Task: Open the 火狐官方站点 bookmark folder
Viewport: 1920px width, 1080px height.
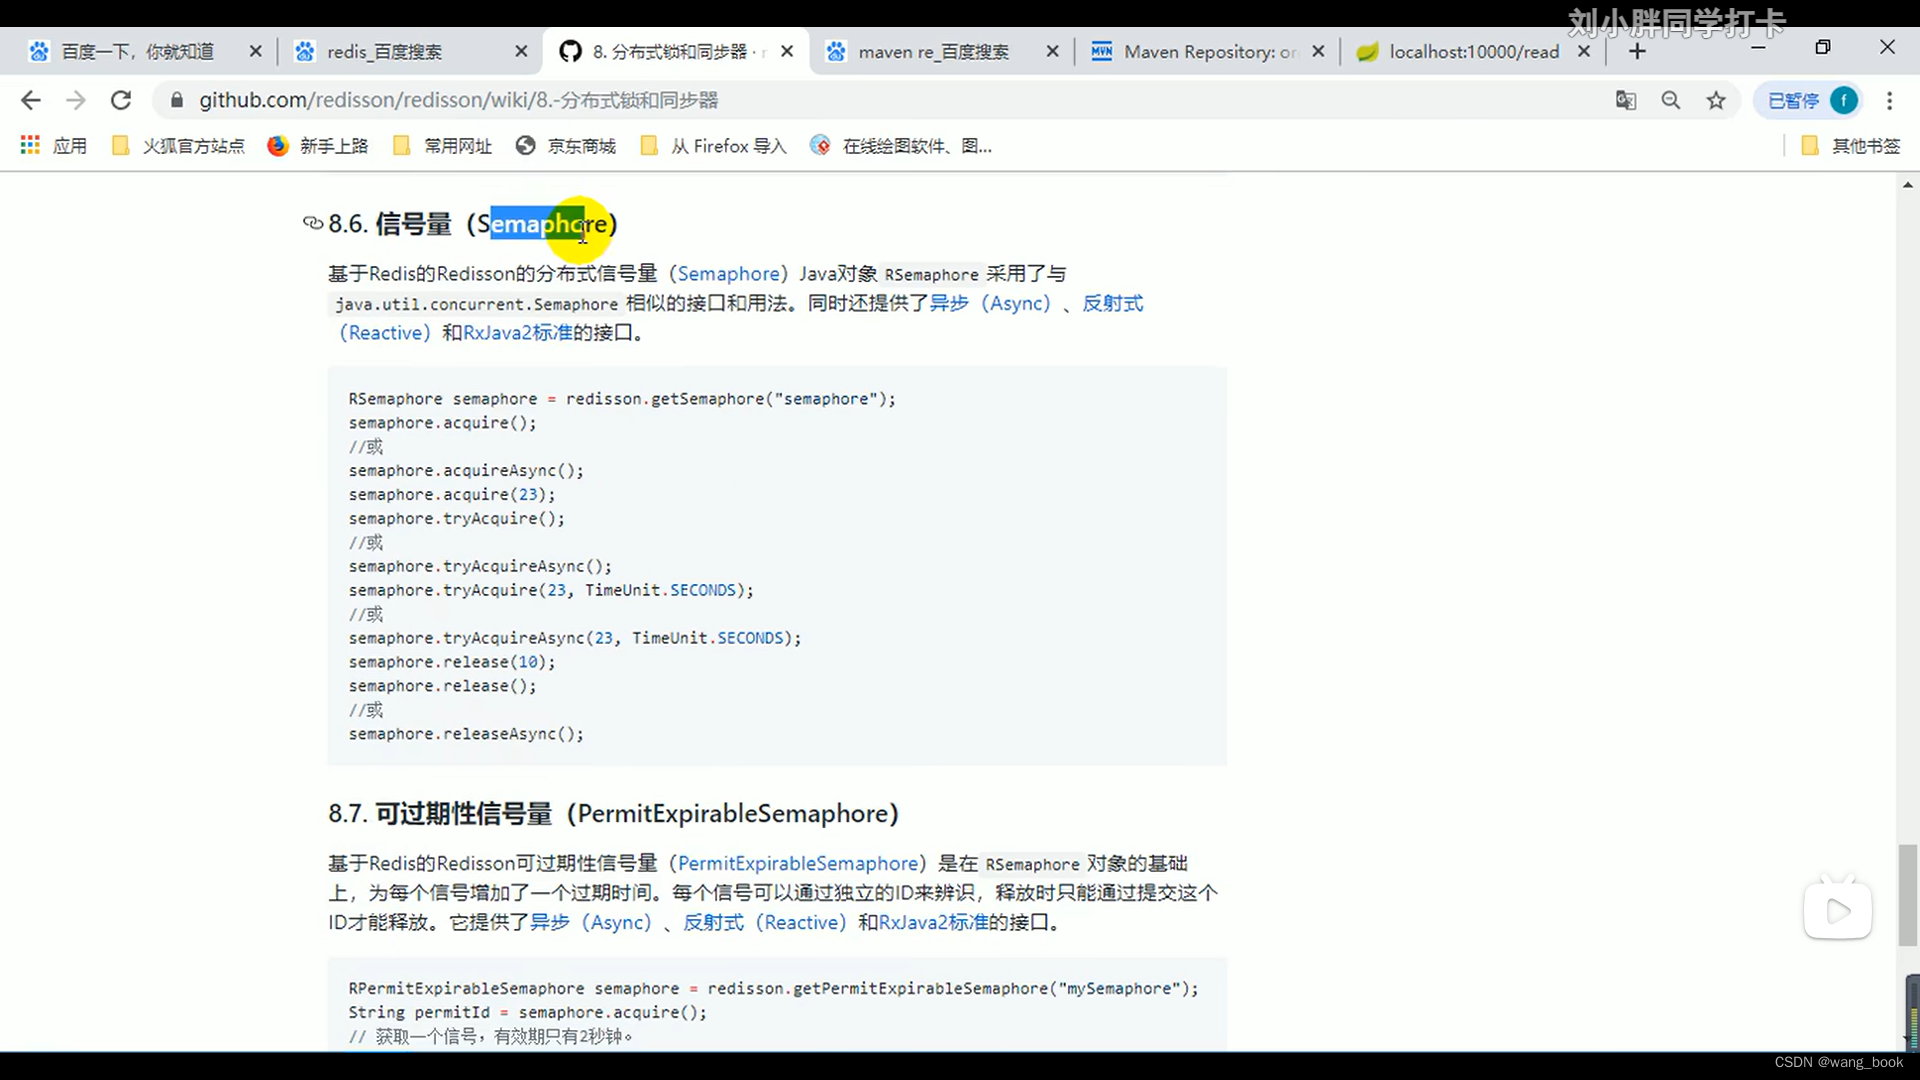Action: [x=178, y=146]
